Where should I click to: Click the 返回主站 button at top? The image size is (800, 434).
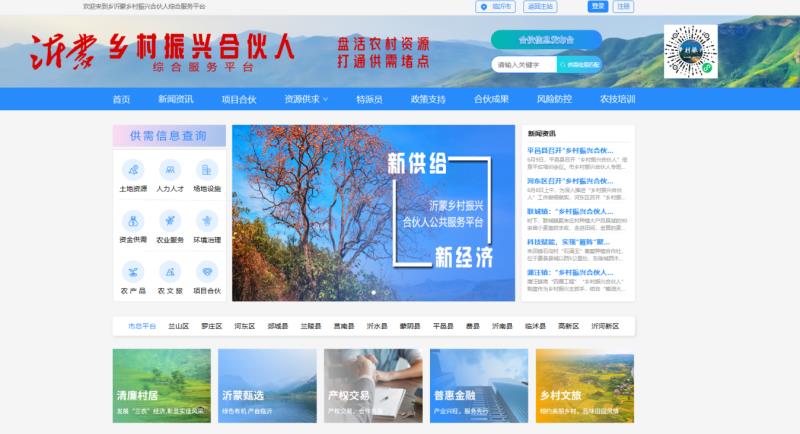click(540, 7)
